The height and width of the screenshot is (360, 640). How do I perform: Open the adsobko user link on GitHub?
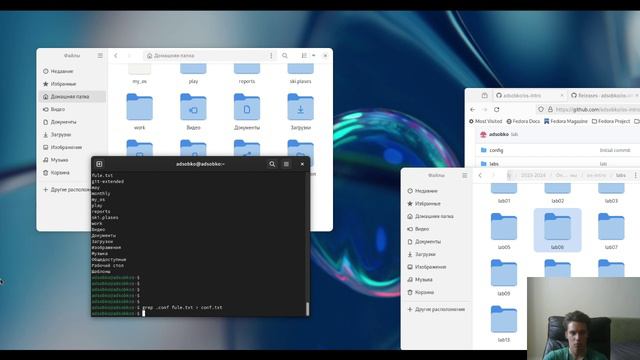499,134
